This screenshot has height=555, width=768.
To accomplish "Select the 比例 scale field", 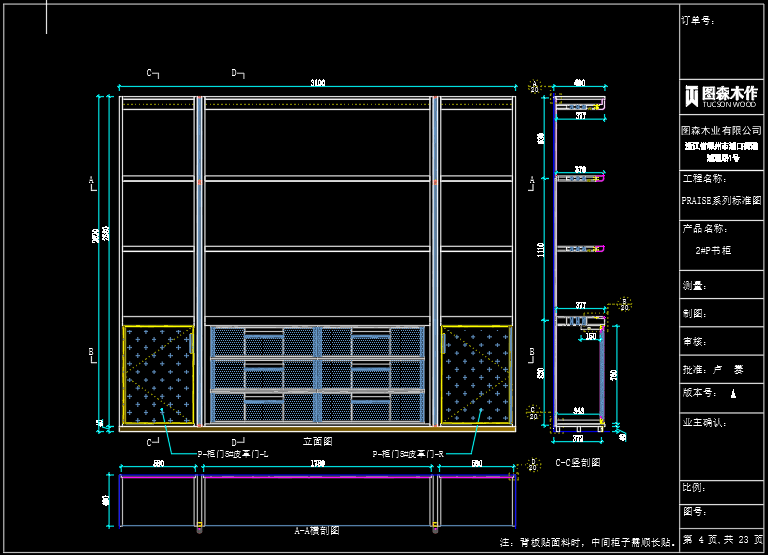I will (694, 488).
